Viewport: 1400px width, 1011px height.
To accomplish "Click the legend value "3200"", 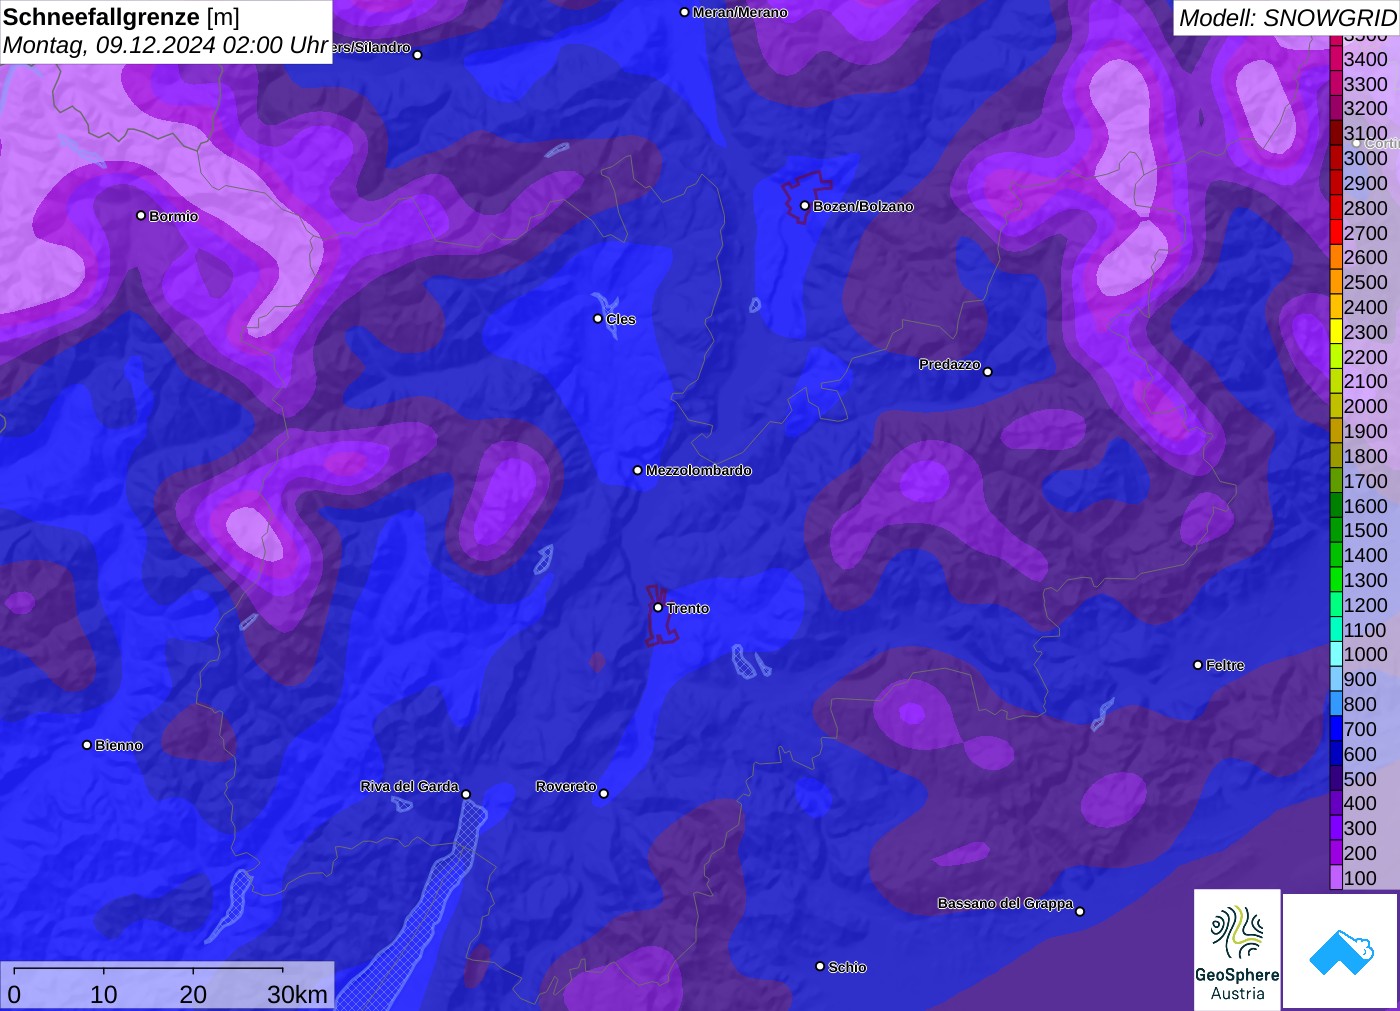I will tap(1366, 108).
